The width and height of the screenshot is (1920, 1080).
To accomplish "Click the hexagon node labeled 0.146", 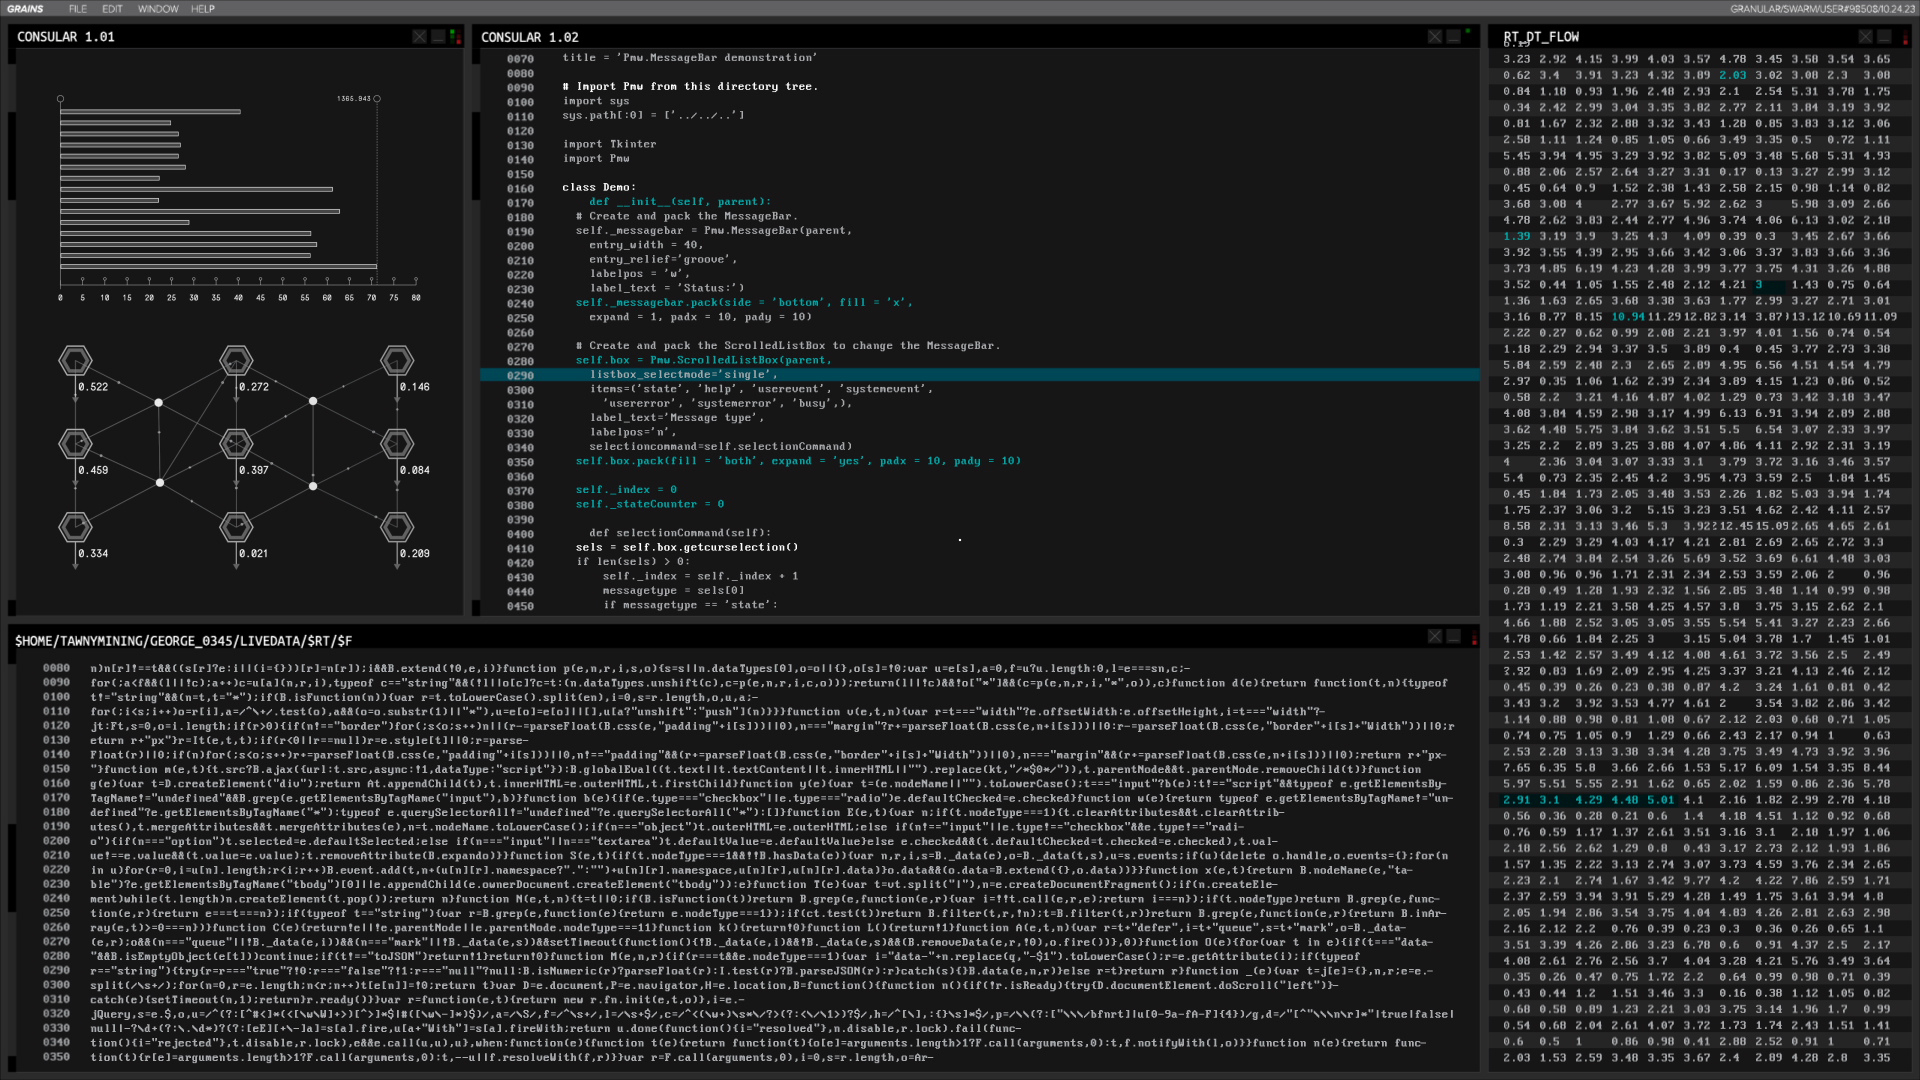I will coord(397,360).
